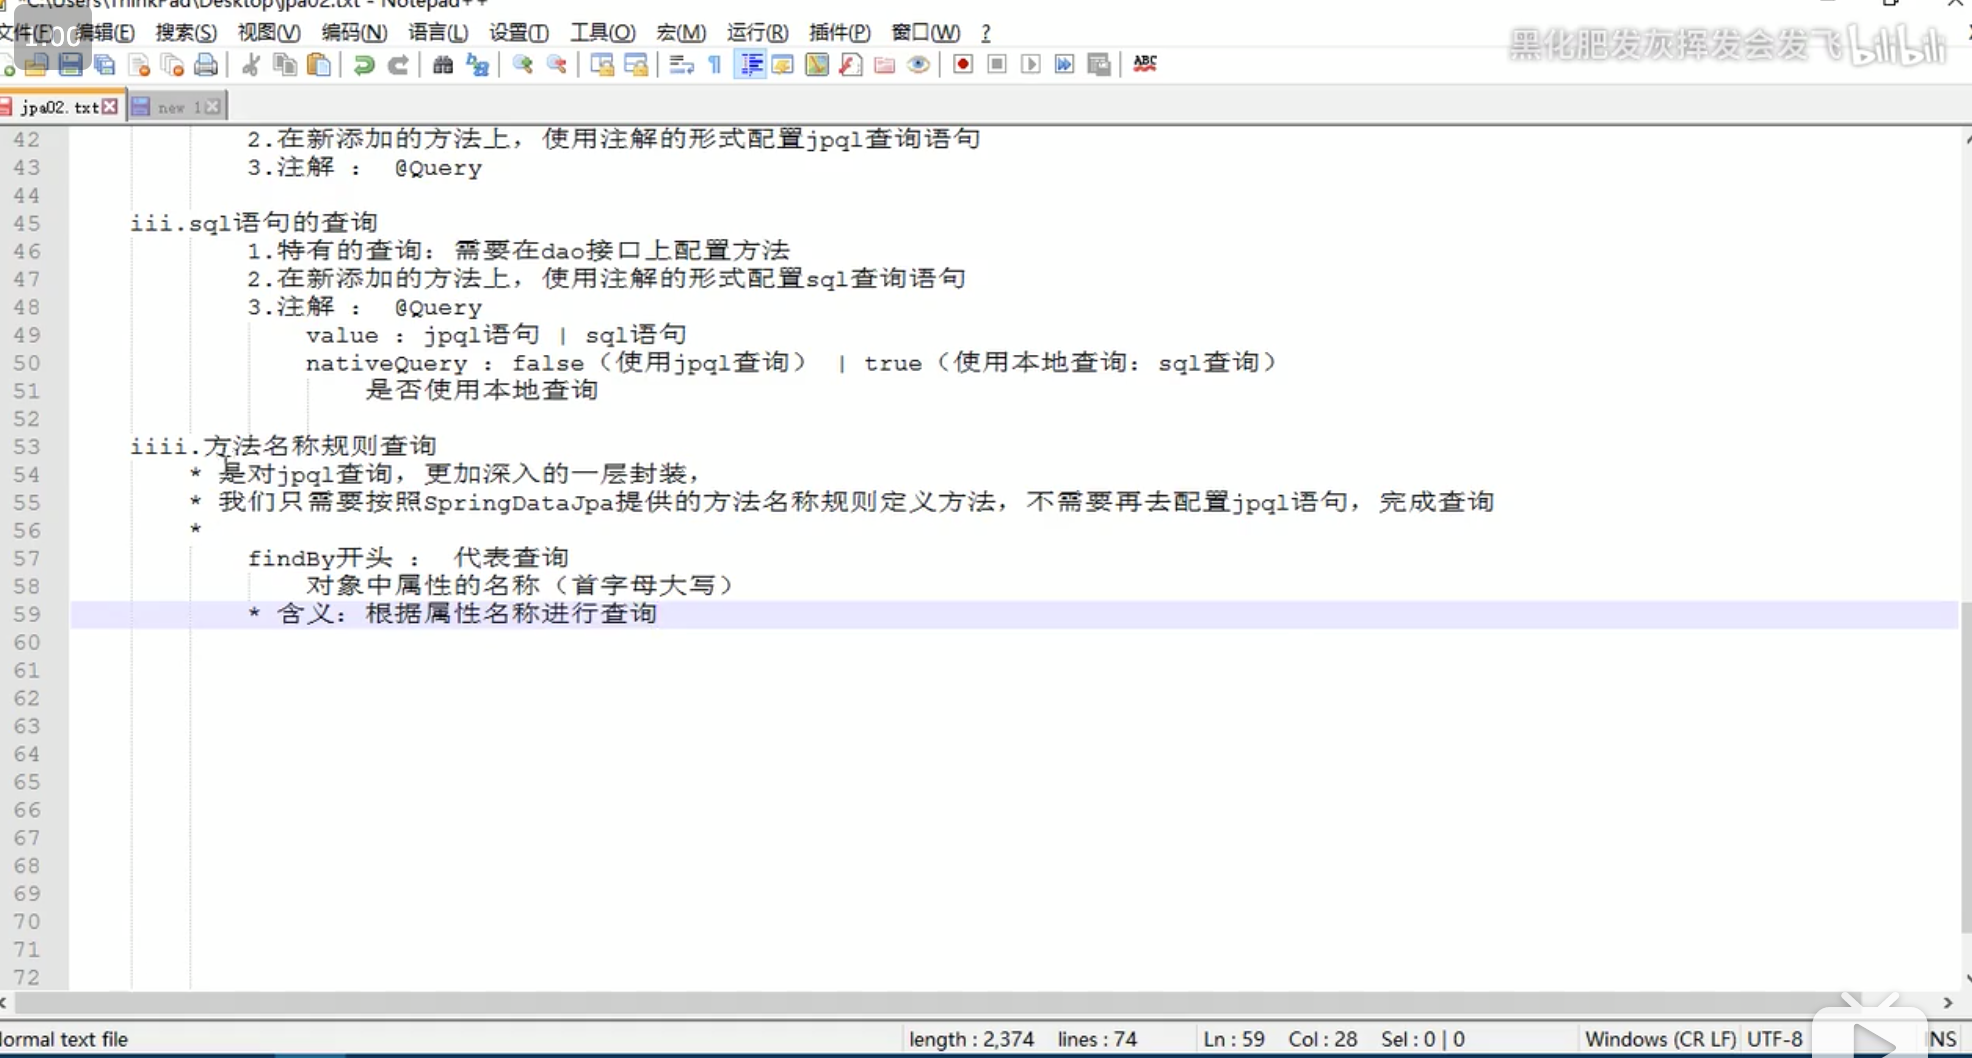
Task: Click 'SpringDataJpa' text on line 55
Action: coord(518,502)
